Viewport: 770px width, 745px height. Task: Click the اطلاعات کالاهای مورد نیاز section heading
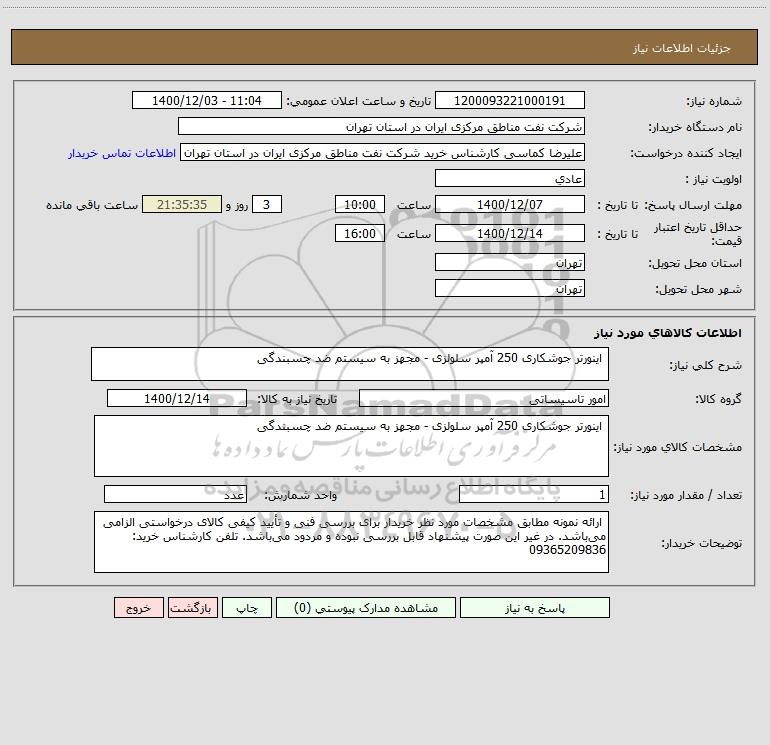(668, 332)
